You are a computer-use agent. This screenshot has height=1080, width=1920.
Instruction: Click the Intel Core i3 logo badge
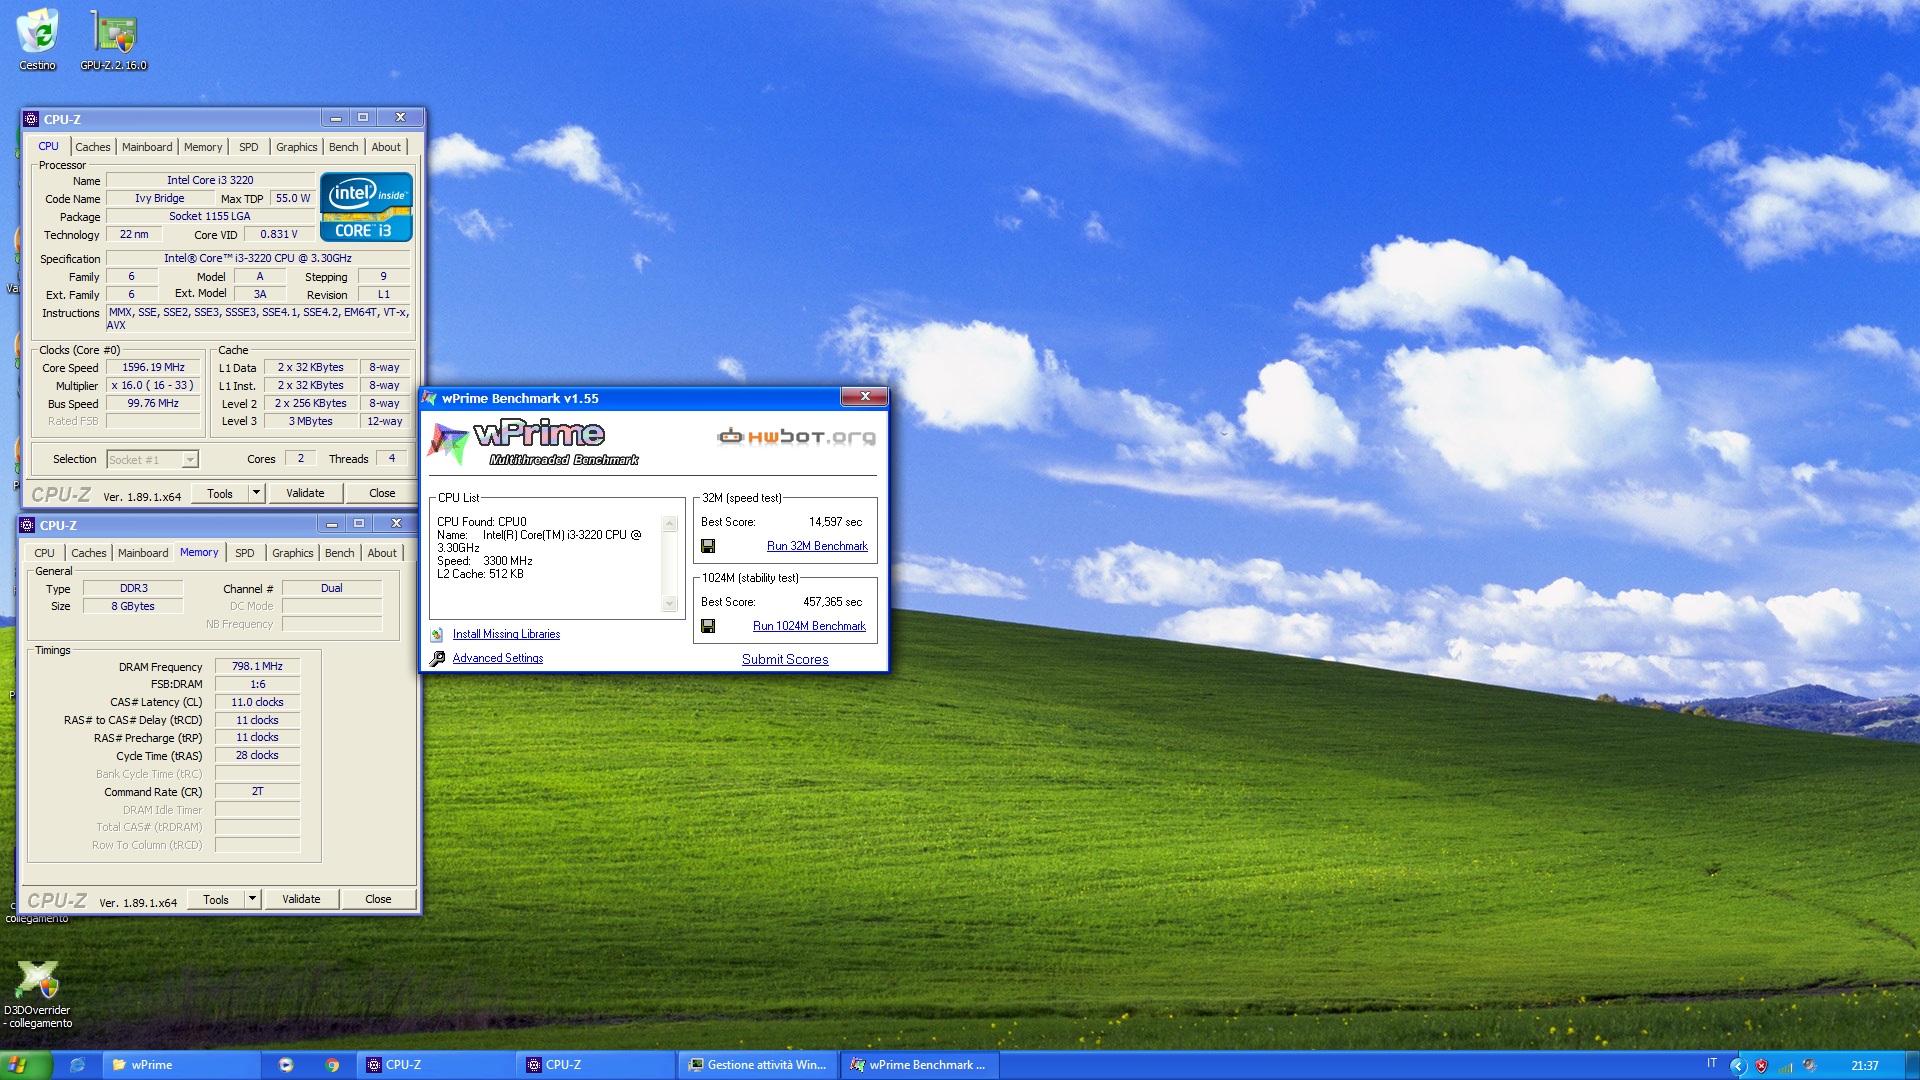pyautogui.click(x=366, y=207)
